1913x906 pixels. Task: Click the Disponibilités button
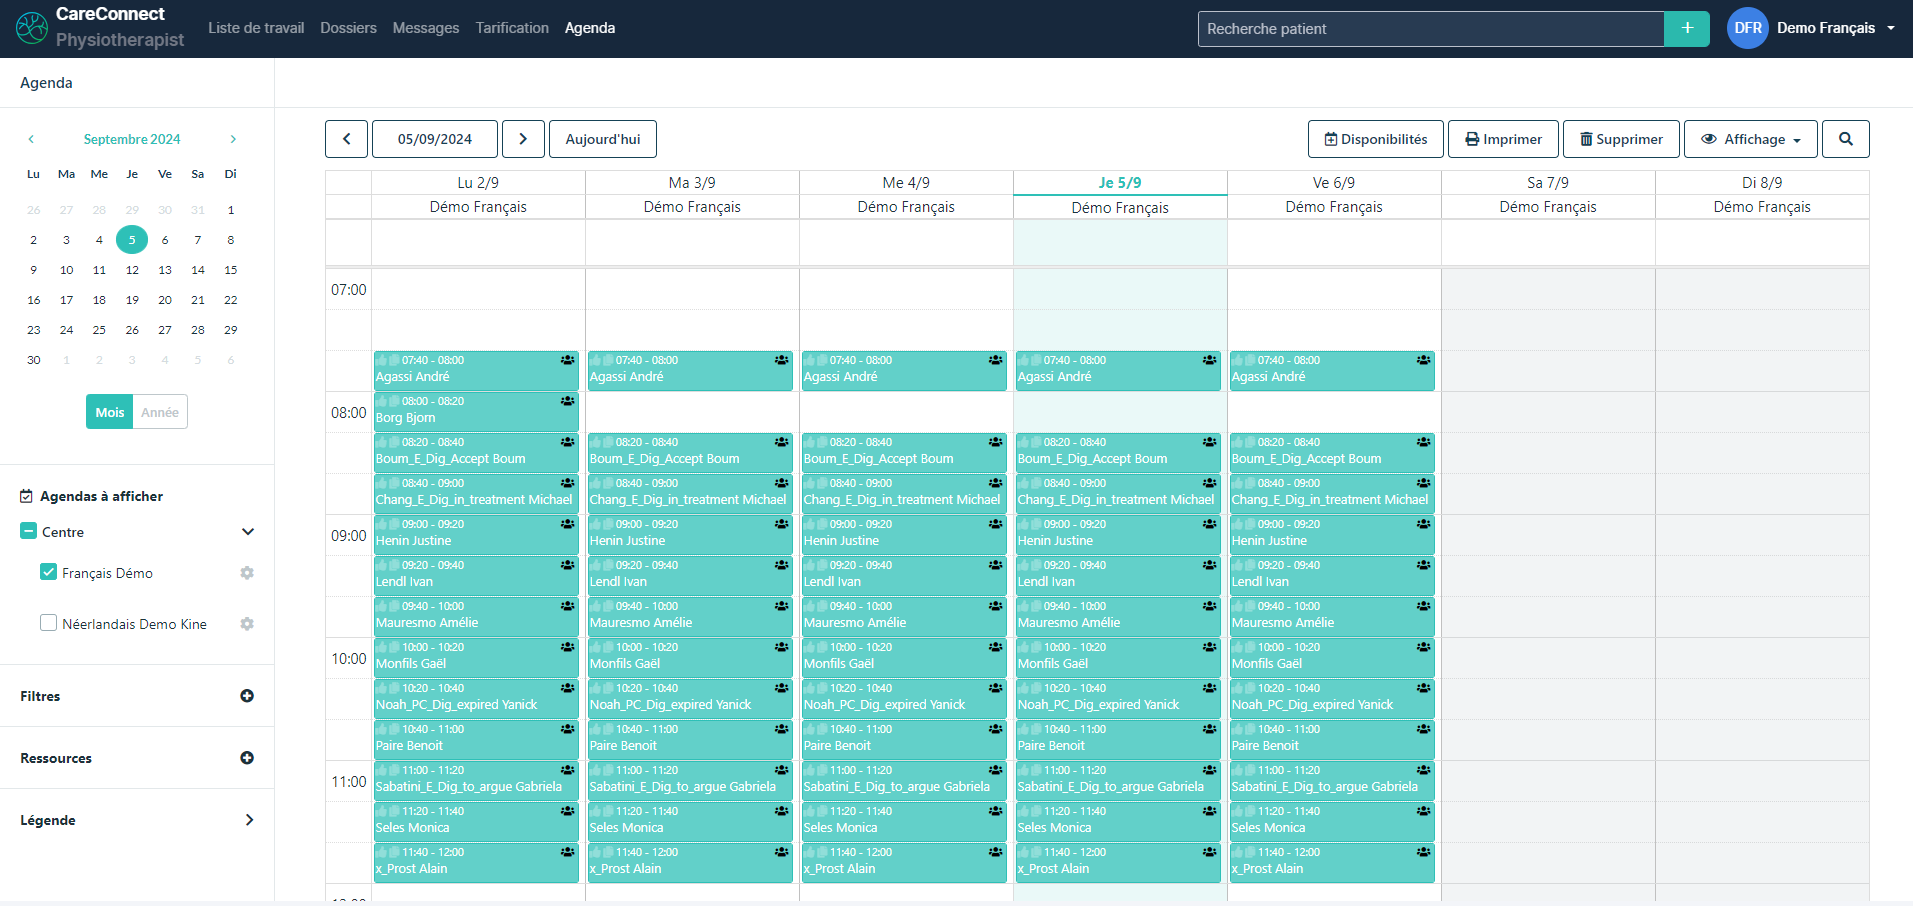click(x=1376, y=139)
